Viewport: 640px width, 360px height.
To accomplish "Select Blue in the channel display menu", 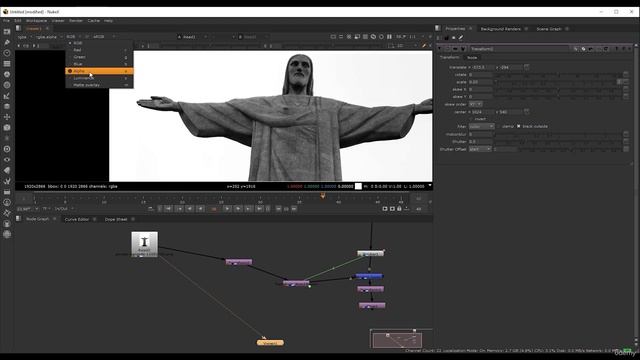I will coord(99,64).
